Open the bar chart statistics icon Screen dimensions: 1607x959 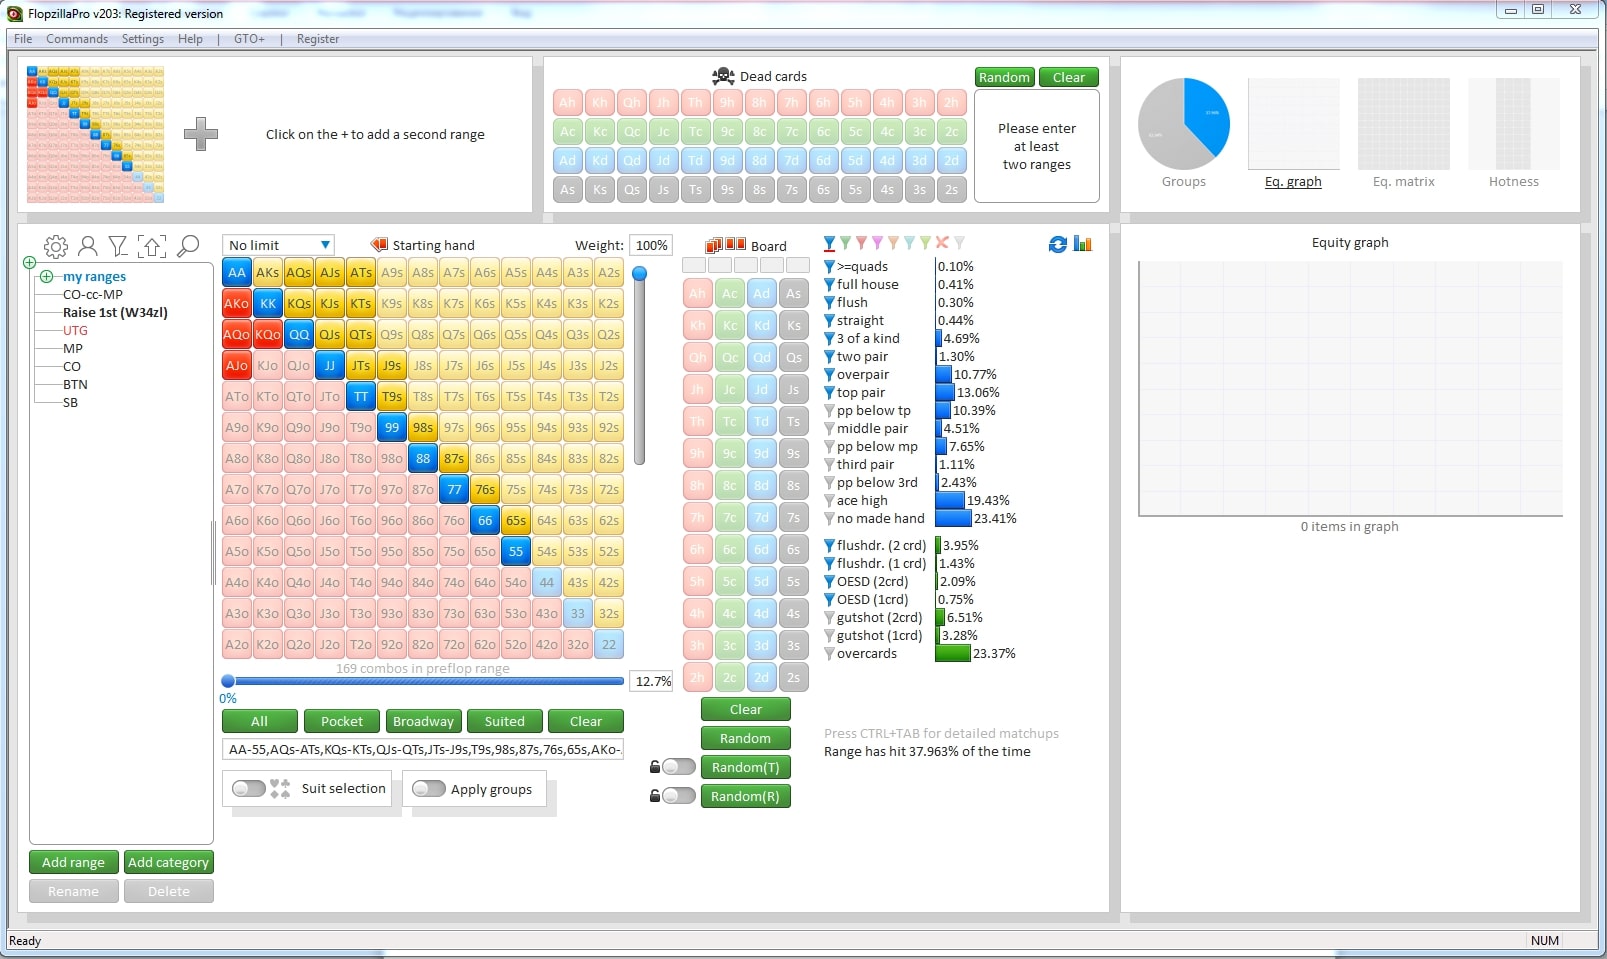pyautogui.click(x=1082, y=244)
